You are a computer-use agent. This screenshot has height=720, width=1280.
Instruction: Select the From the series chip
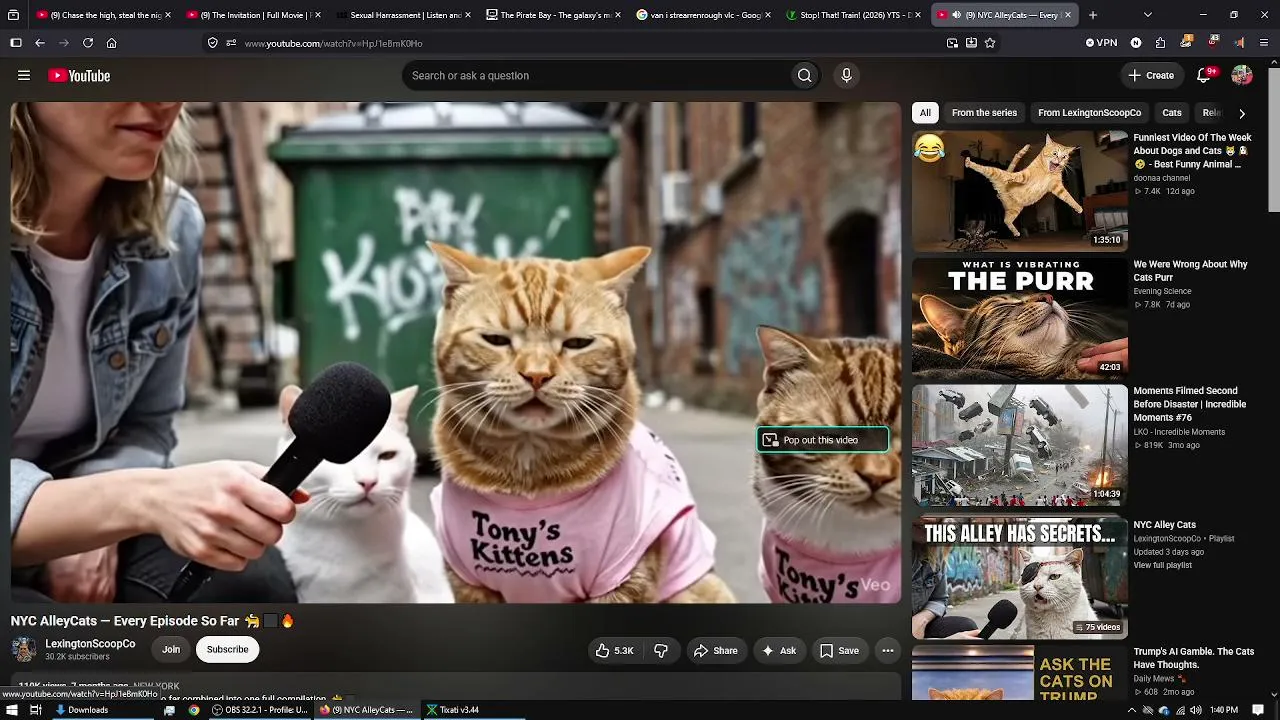point(984,113)
